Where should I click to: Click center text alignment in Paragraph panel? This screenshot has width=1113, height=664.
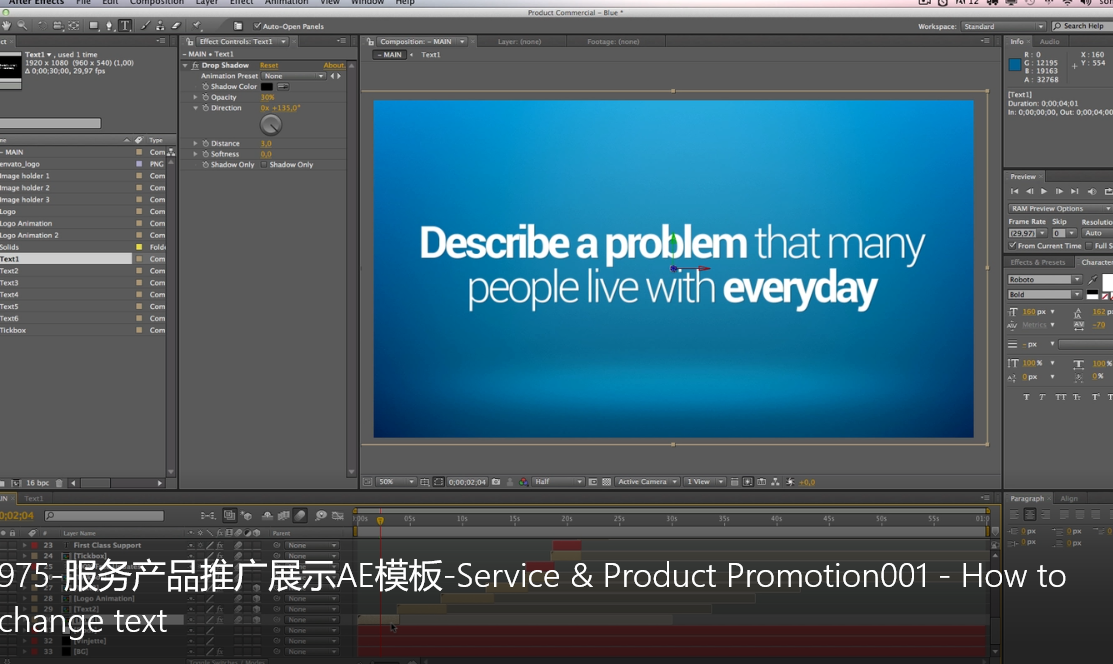[1030, 514]
